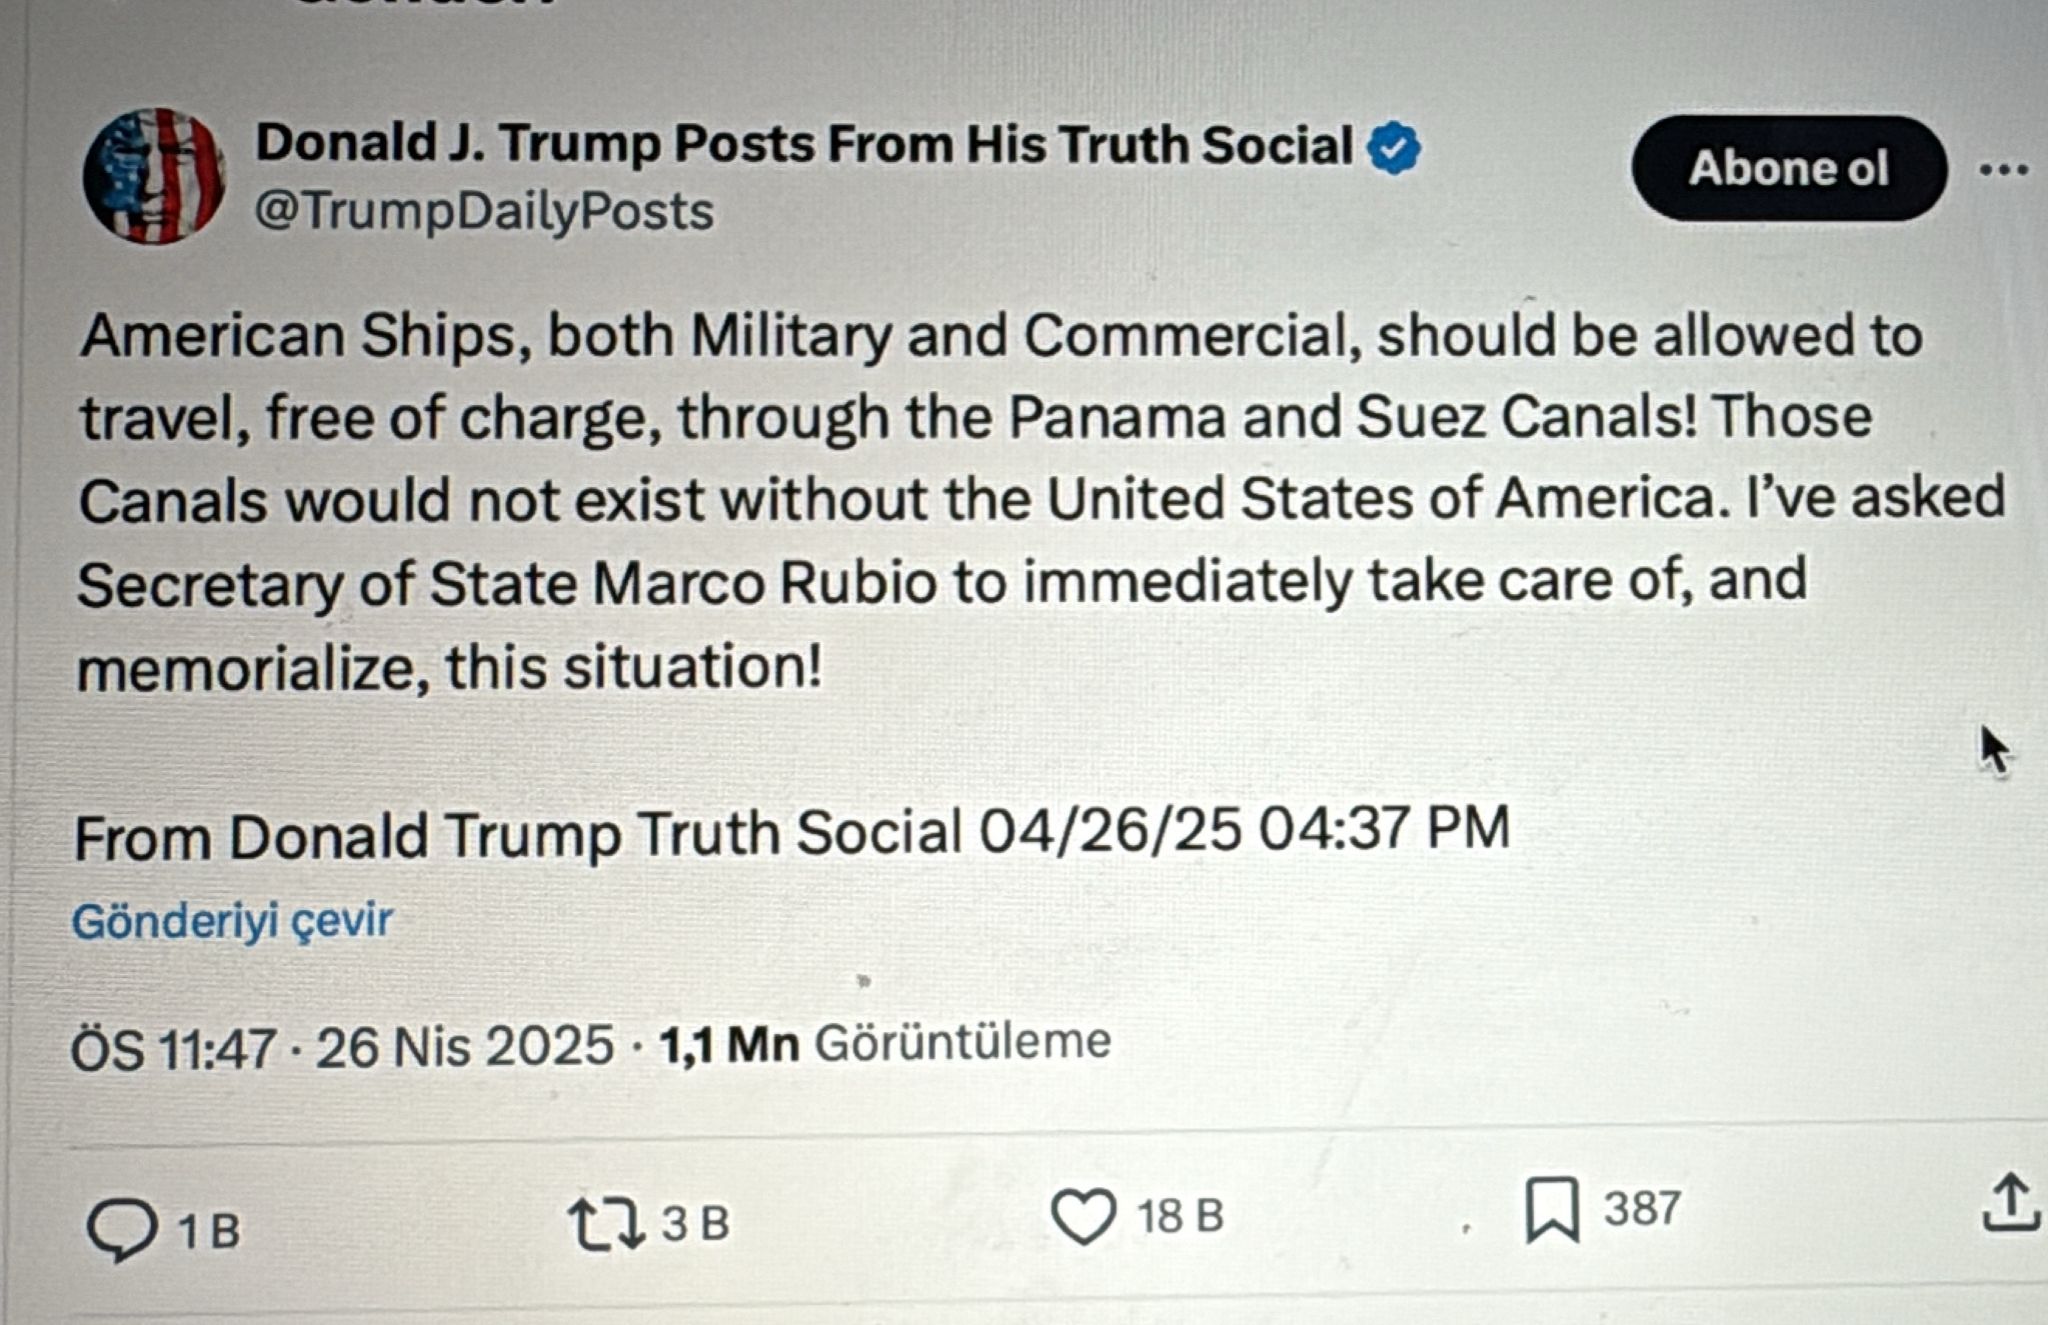Click the 387 bookmarks count

tap(1641, 1208)
